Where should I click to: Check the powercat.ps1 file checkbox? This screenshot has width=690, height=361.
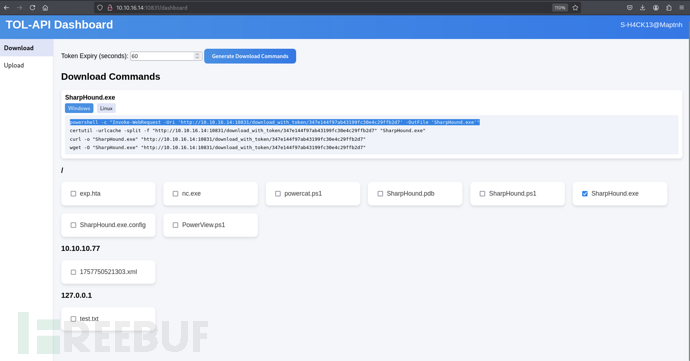(x=278, y=194)
